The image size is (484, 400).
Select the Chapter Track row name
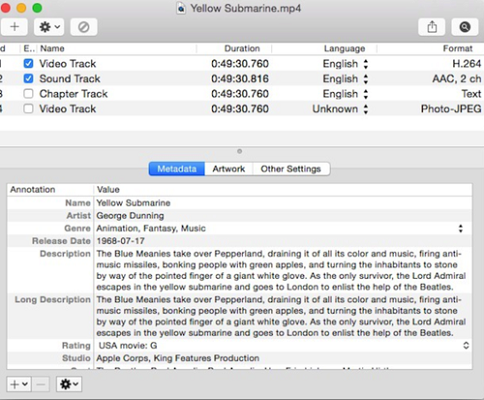[73, 94]
